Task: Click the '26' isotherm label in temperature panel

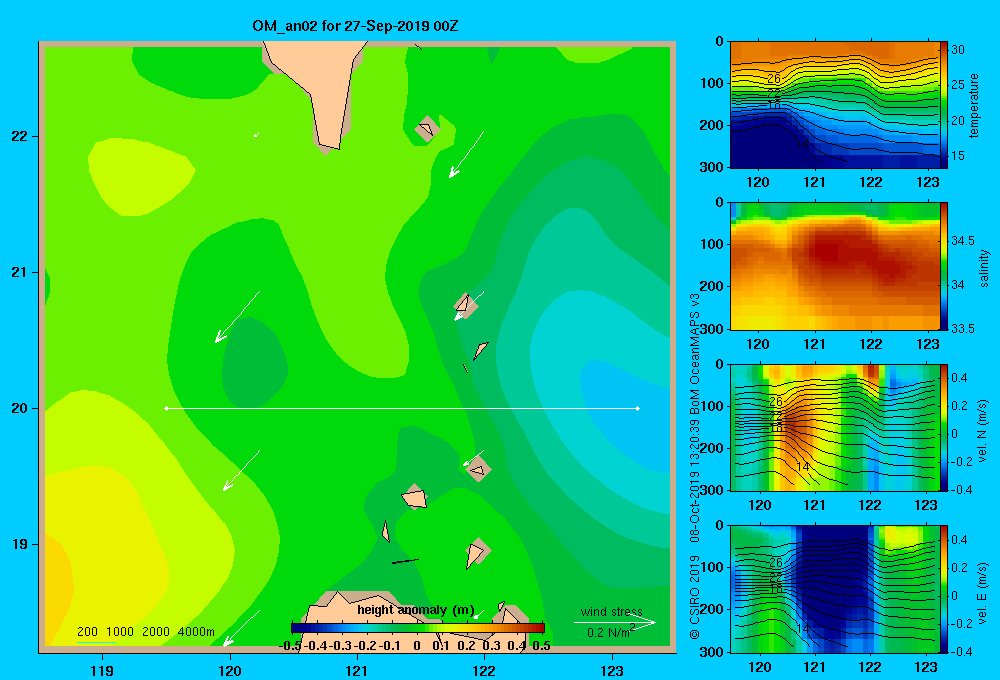Action: click(x=774, y=79)
